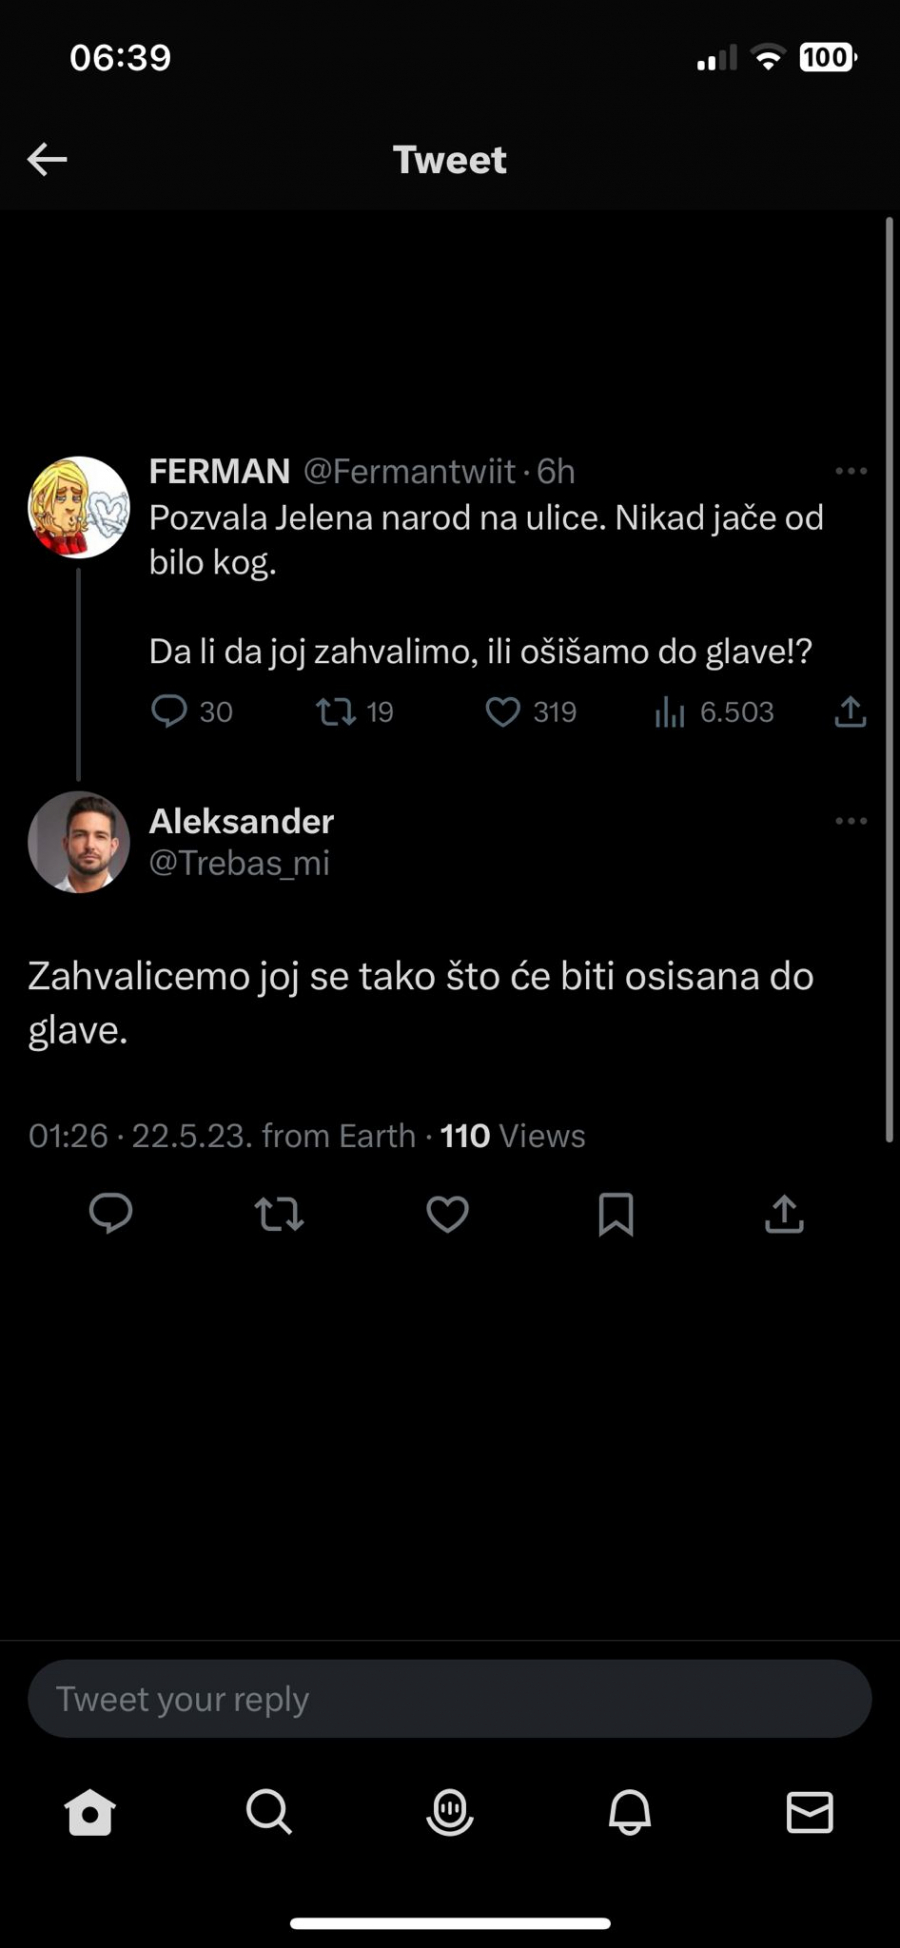
Task: Retweet Aleksander's reply
Action: (x=279, y=1214)
